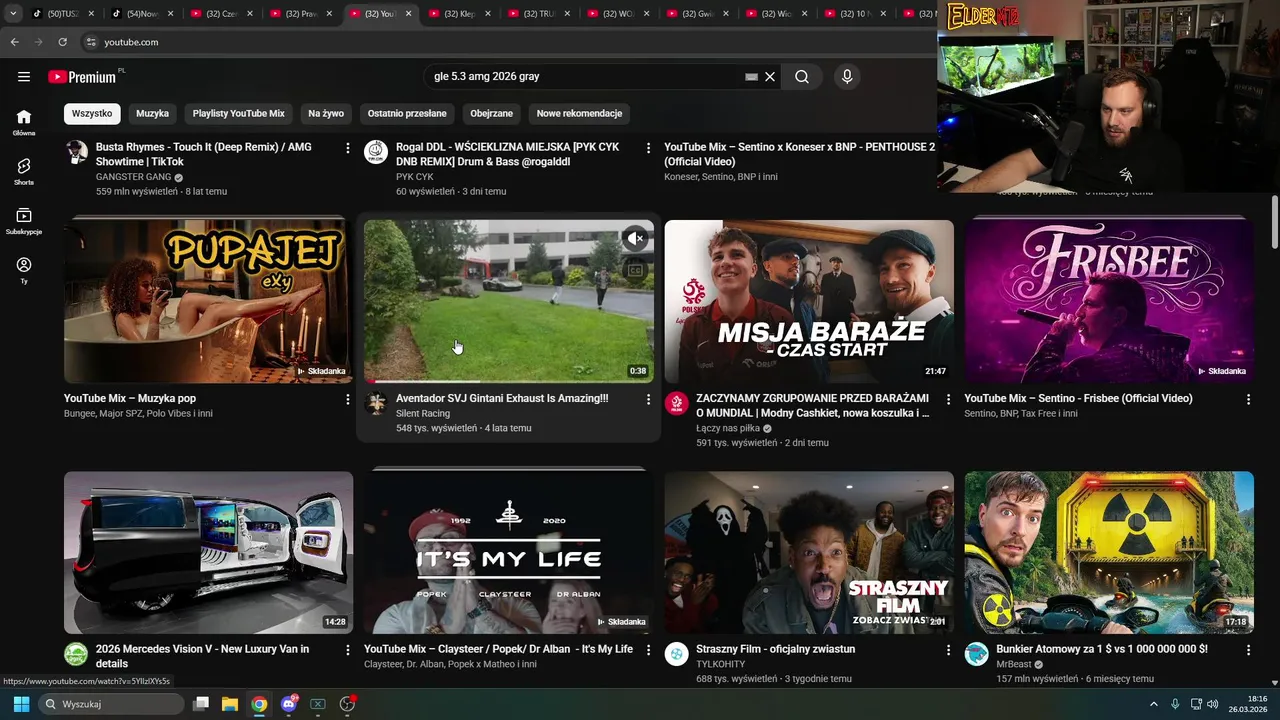Open 2026 Mercedes Vision V title link
Screen dimensions: 1280x720
pyautogui.click(x=202, y=656)
